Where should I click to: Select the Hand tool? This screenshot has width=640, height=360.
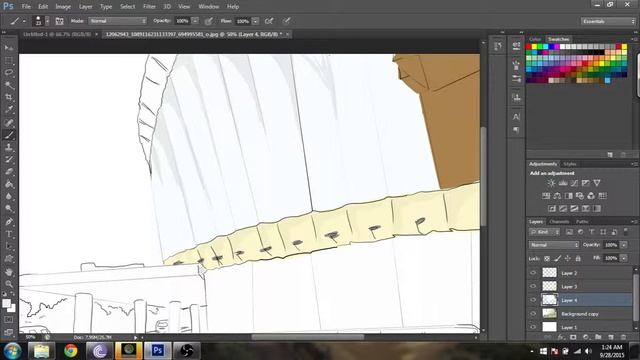(x=9, y=272)
